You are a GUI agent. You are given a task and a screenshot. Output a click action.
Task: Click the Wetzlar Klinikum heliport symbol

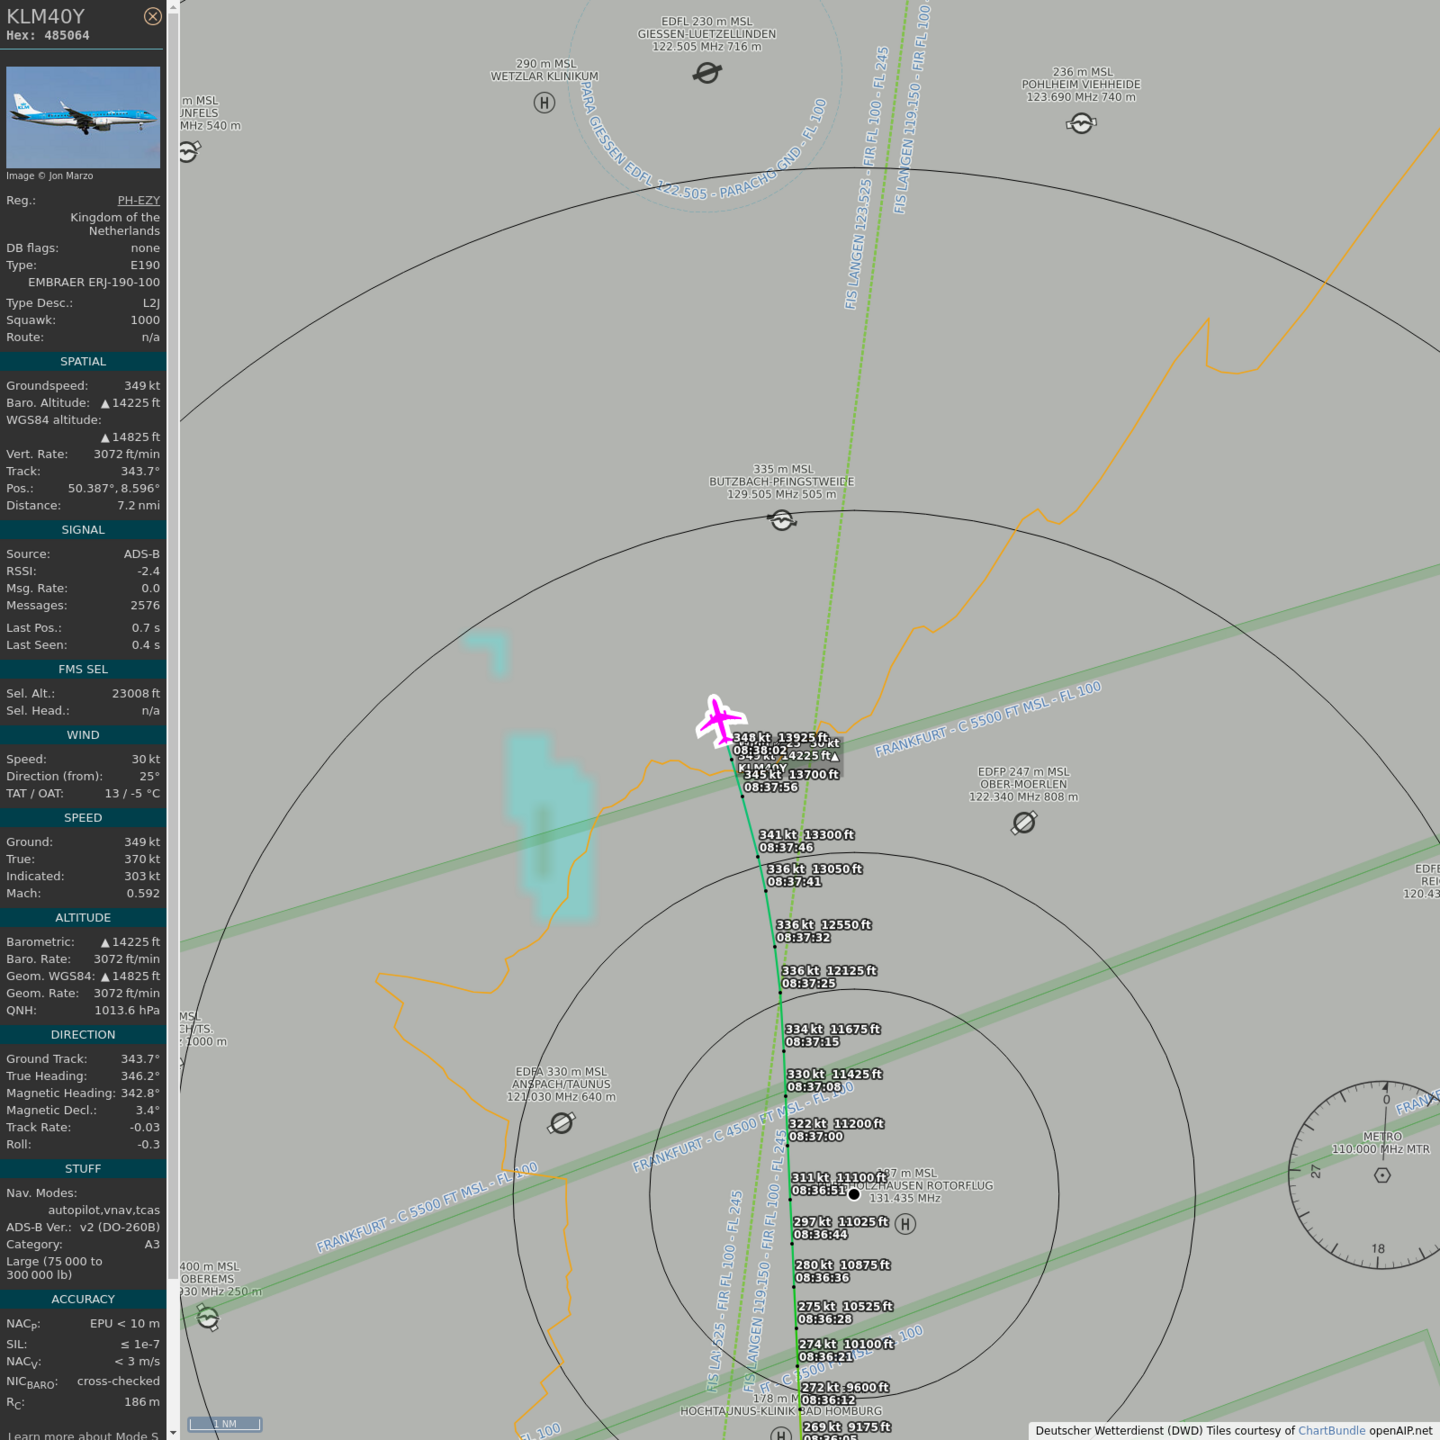(x=544, y=102)
